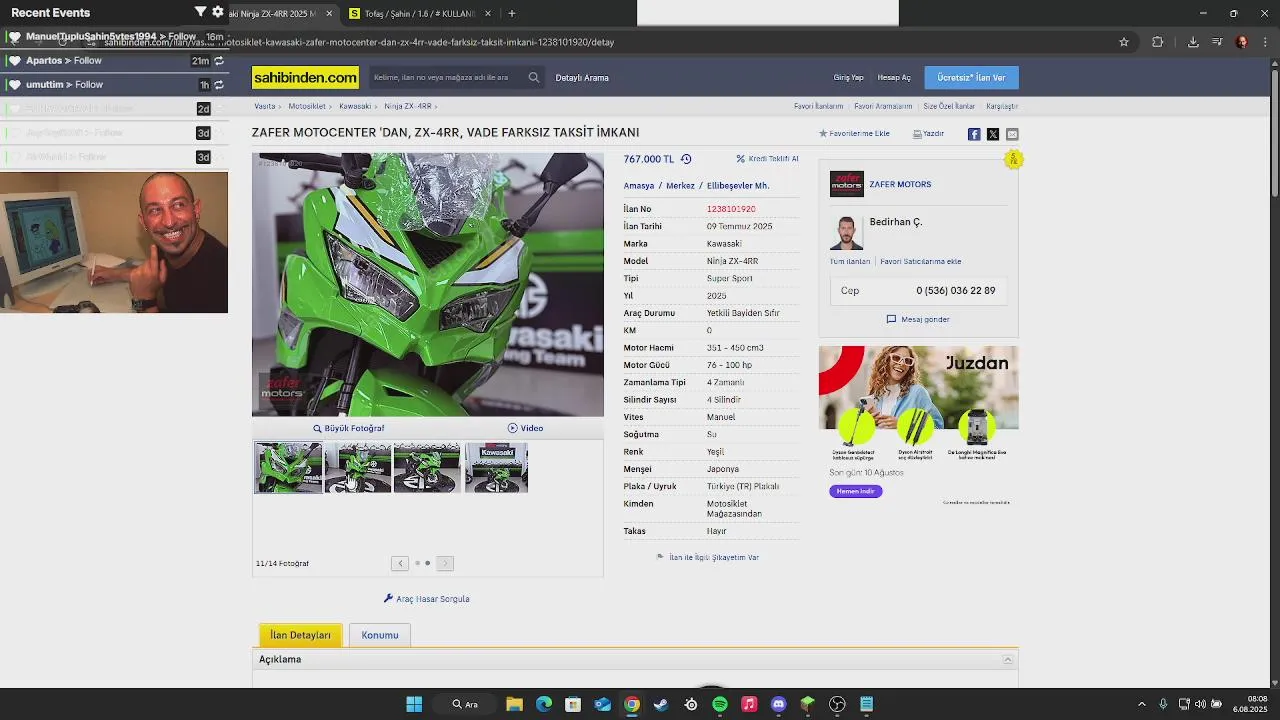This screenshot has height=720, width=1280.
Task: Focus the listing search input field
Action: click(446, 77)
